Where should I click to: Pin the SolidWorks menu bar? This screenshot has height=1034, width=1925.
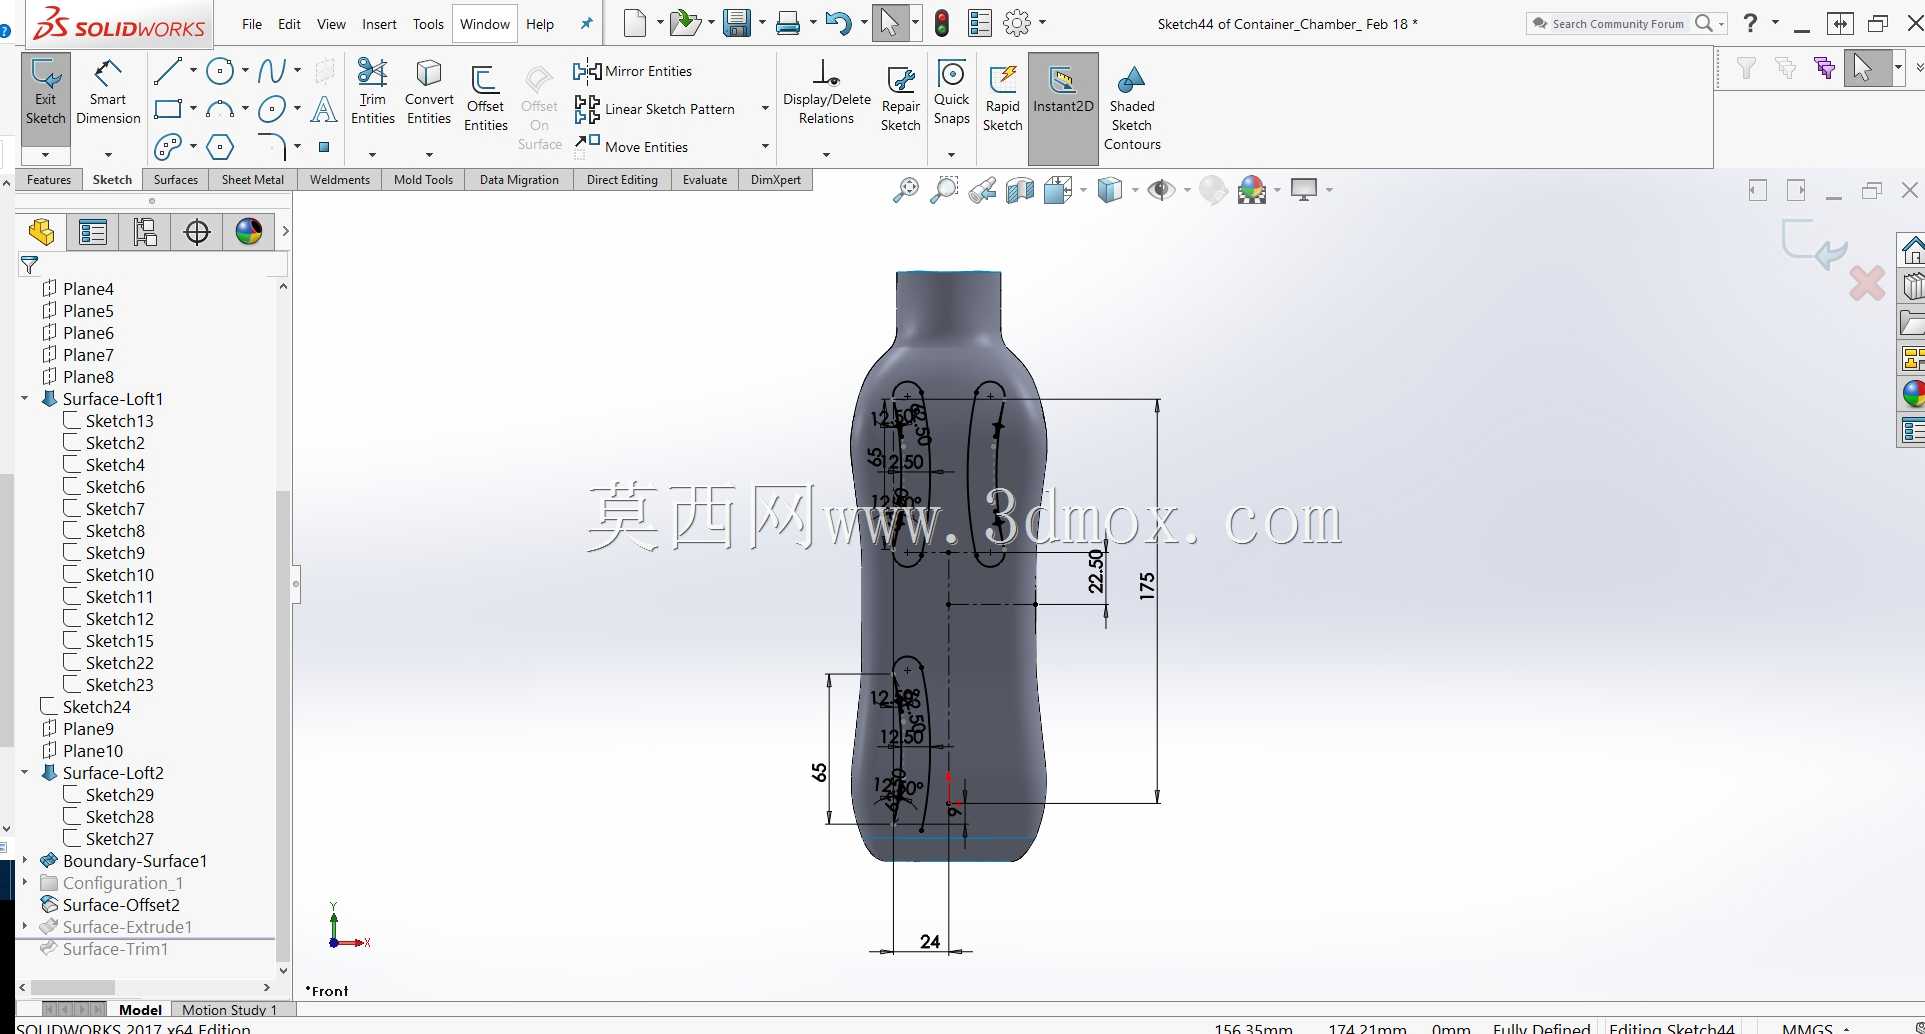click(587, 23)
